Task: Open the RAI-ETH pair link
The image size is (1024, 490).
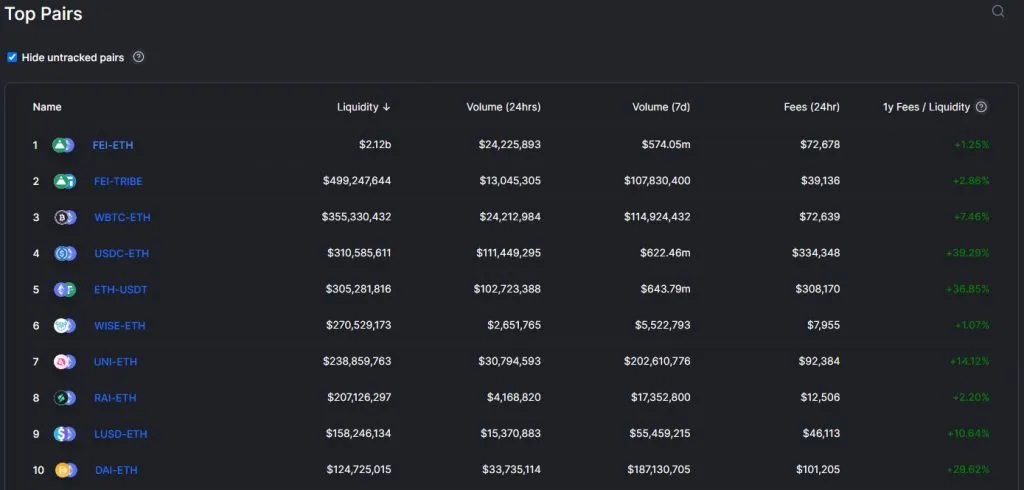Action: (115, 398)
